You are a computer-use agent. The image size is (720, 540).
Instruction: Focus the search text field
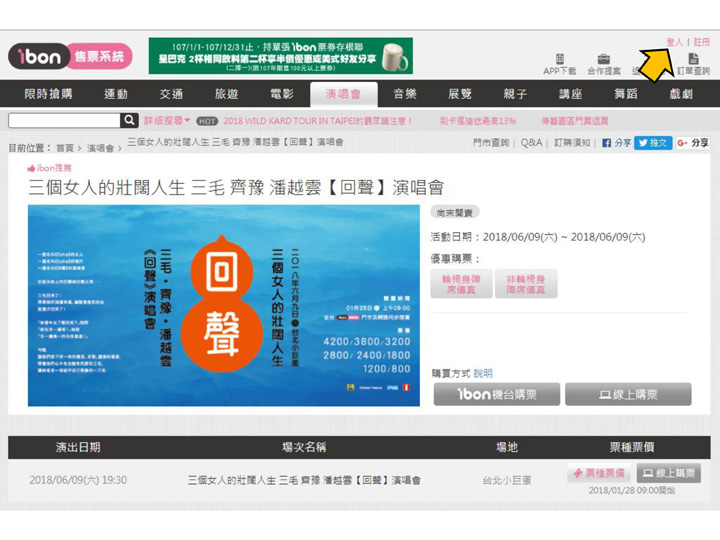[x=64, y=120]
